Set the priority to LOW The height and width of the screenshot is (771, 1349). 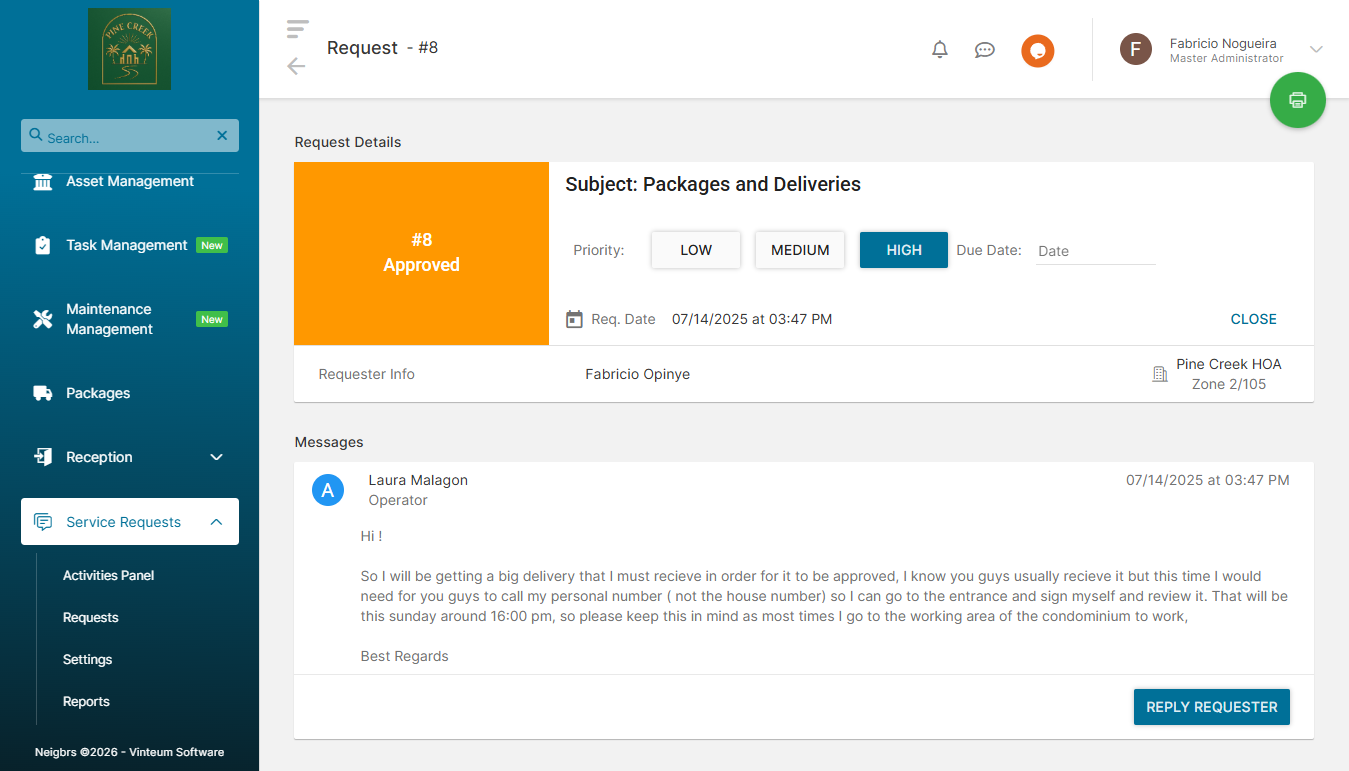pos(696,250)
